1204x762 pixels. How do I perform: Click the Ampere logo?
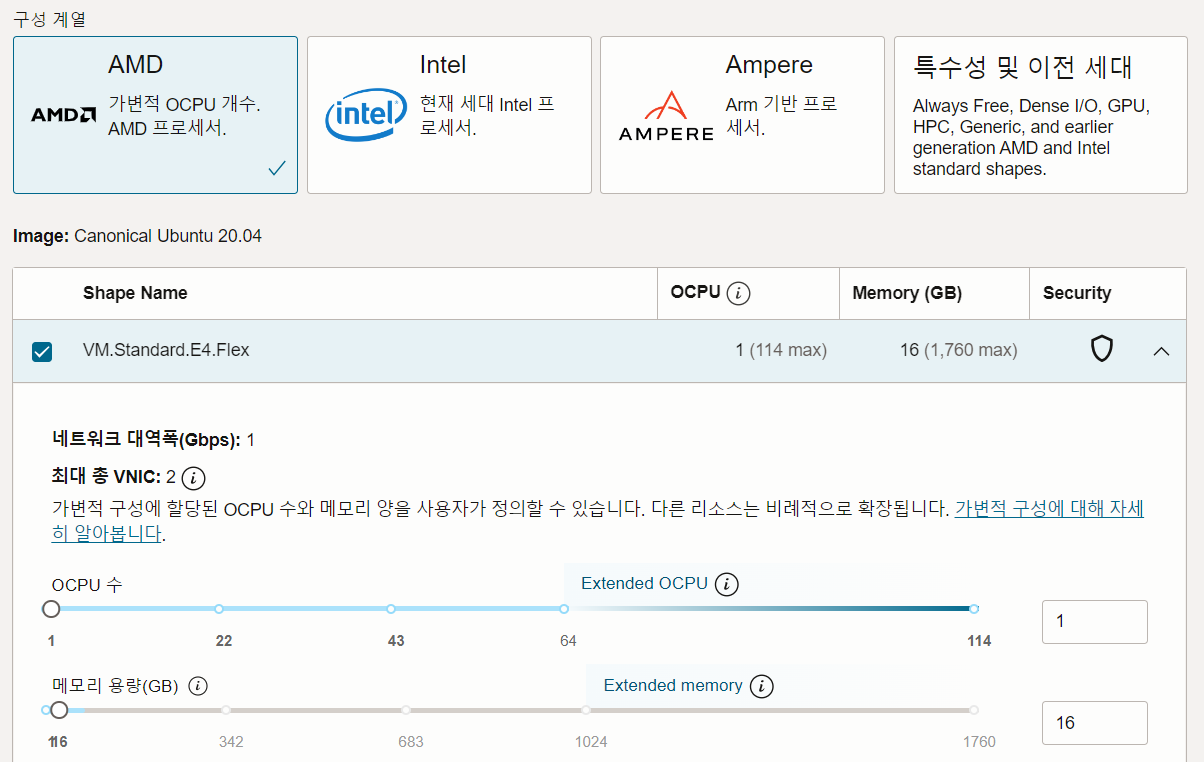click(666, 115)
